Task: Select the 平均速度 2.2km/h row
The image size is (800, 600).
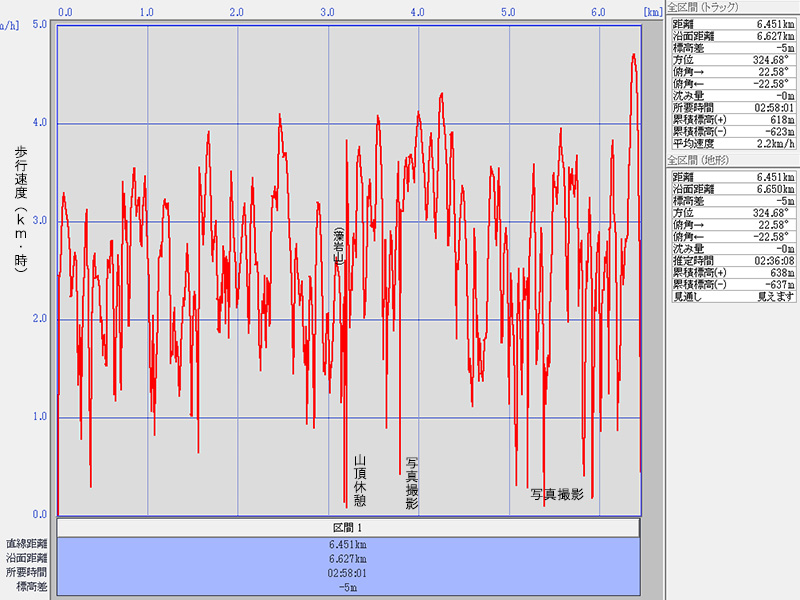Action: pos(732,143)
